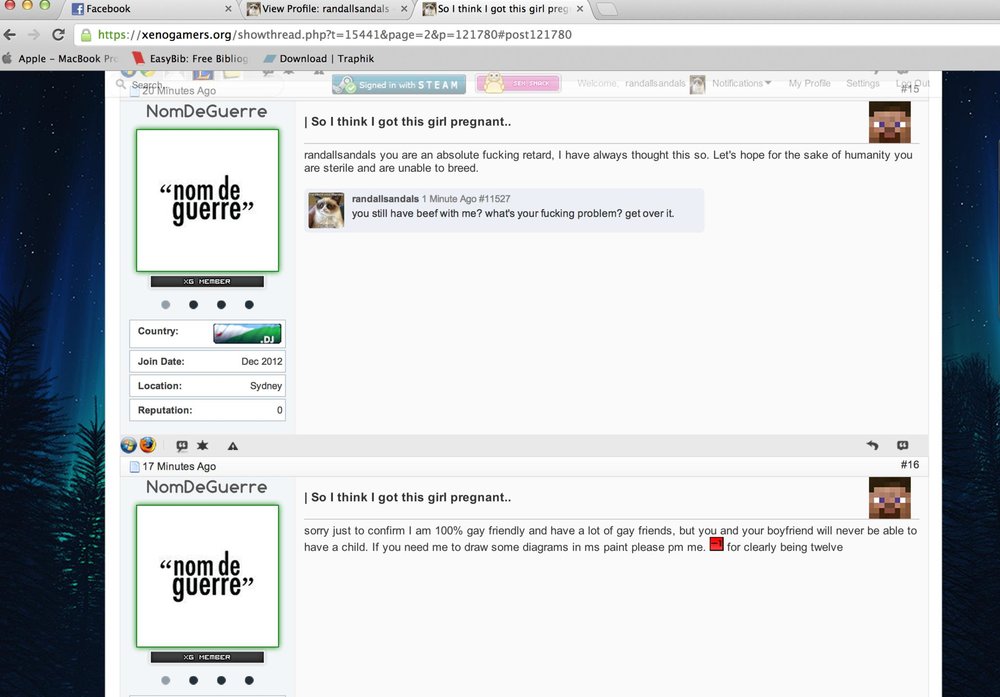Click the randallsandals name in comment
This screenshot has height=697, width=1000.
click(385, 199)
